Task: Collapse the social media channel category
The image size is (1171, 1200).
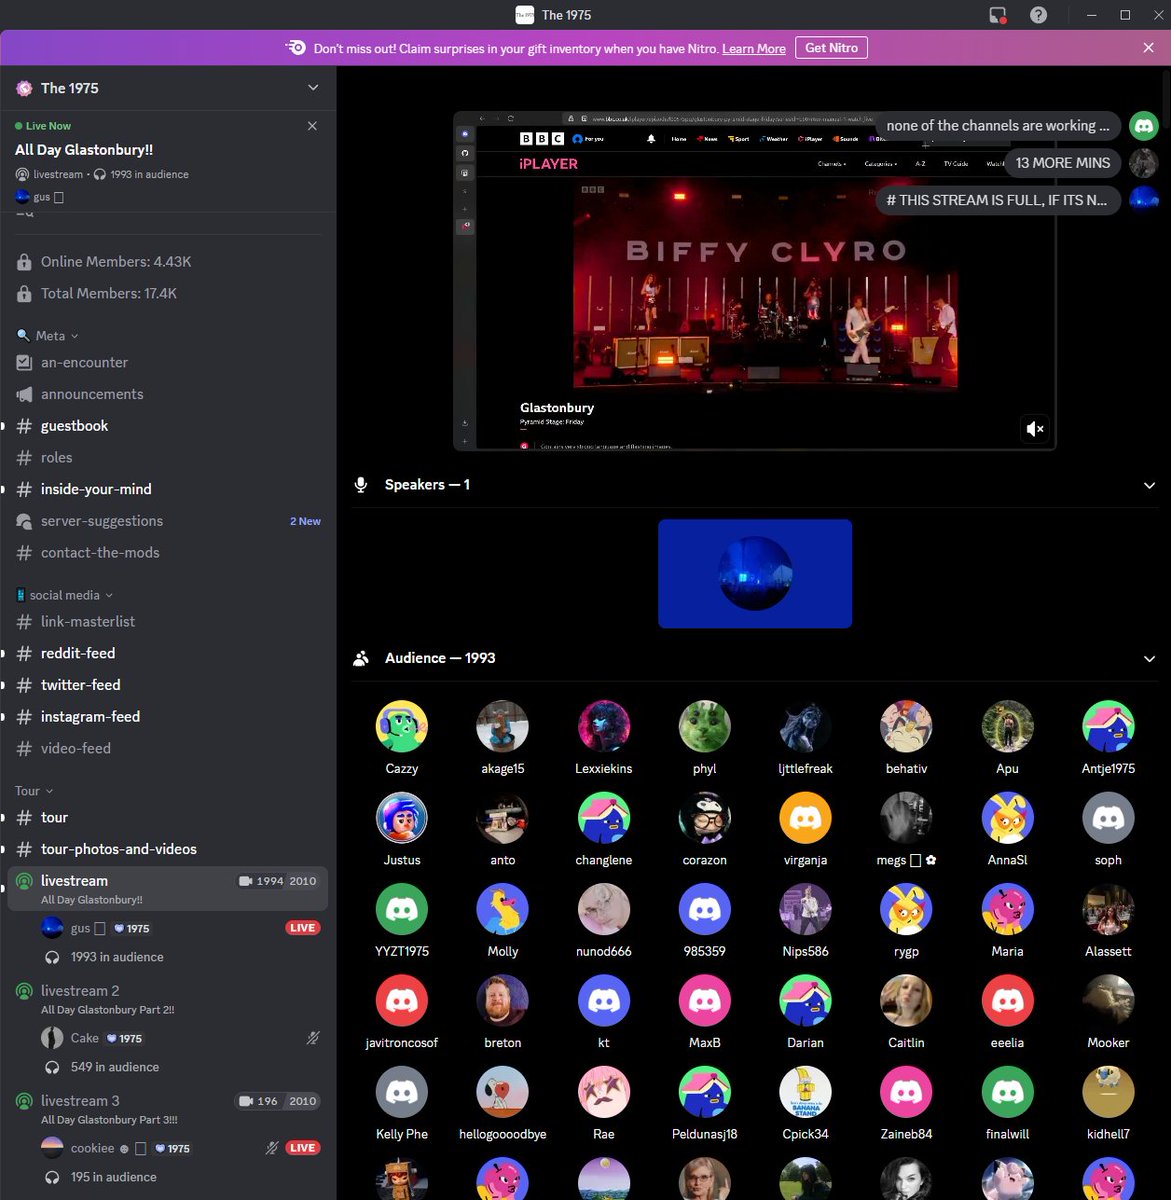Action: tap(64, 595)
